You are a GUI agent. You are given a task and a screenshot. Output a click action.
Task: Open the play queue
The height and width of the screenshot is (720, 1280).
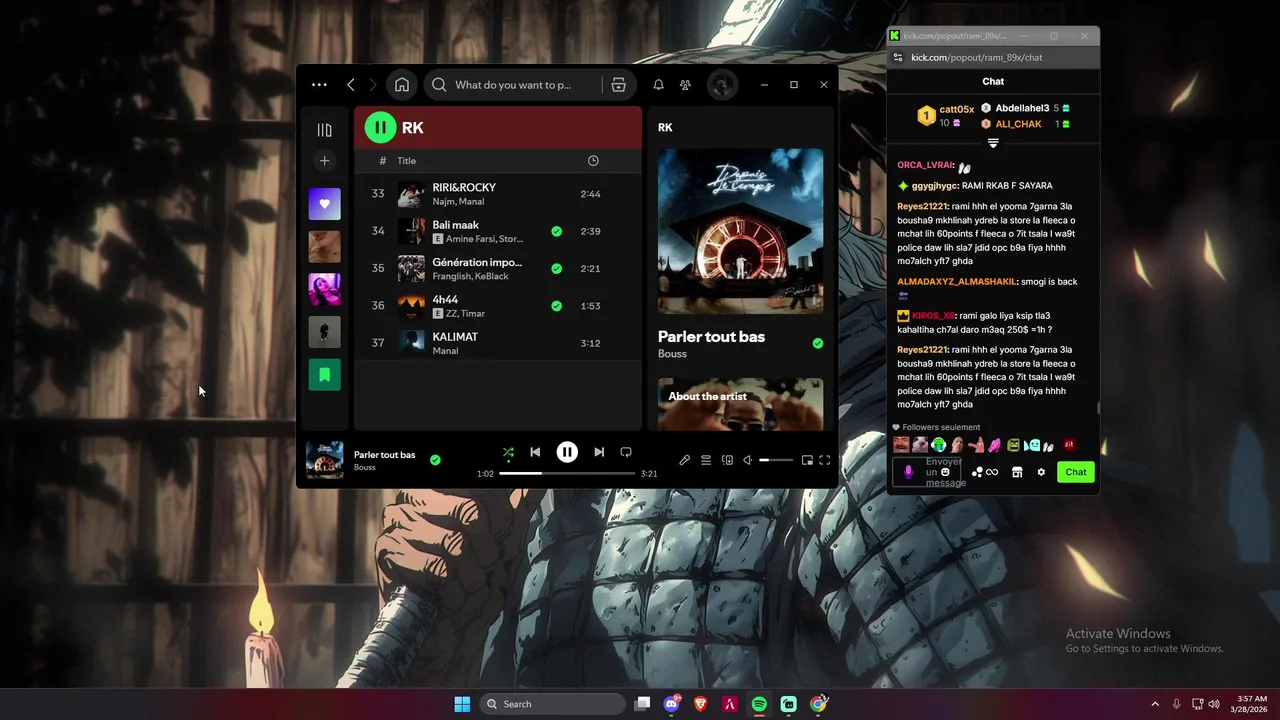tap(706, 460)
